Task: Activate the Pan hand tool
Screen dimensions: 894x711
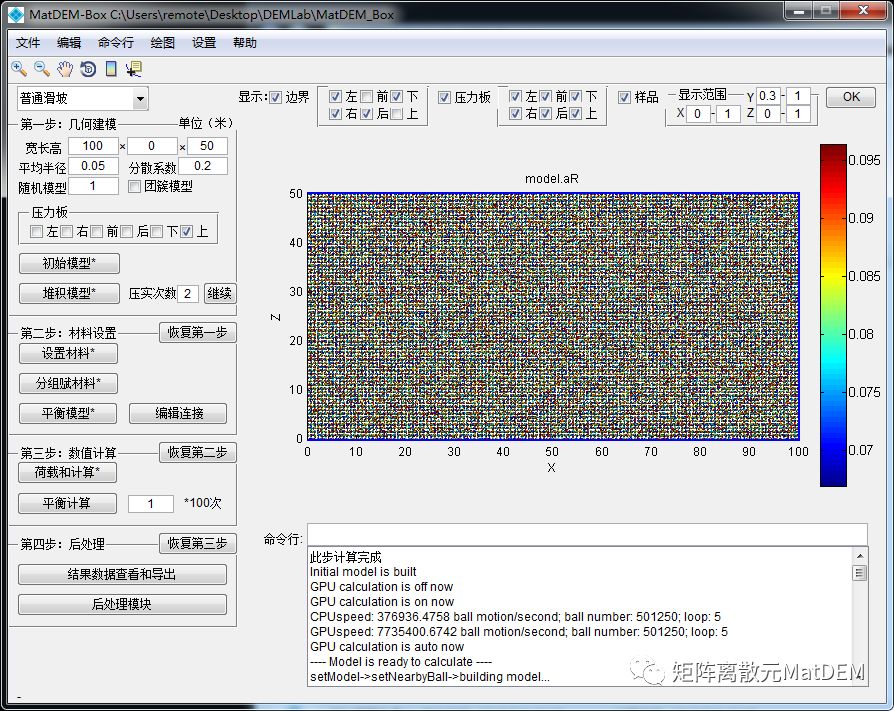Action: 65,69
